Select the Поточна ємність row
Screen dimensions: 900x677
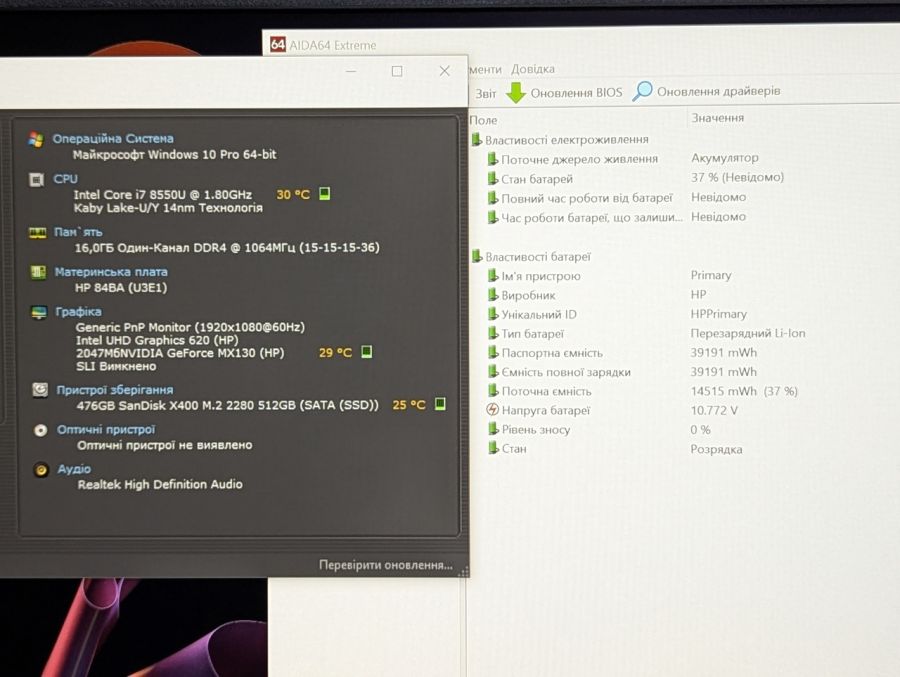click(643, 391)
